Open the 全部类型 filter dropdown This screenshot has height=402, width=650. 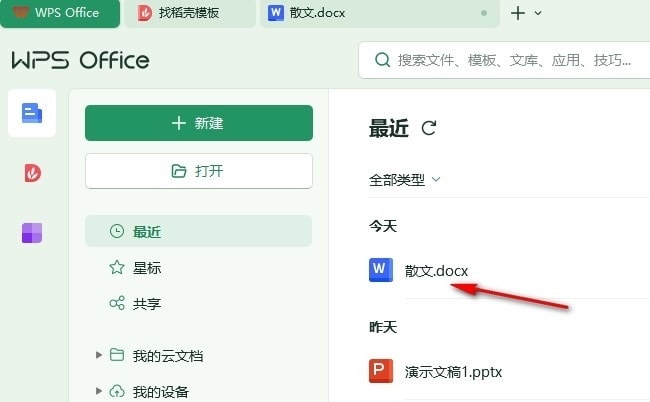coord(404,180)
